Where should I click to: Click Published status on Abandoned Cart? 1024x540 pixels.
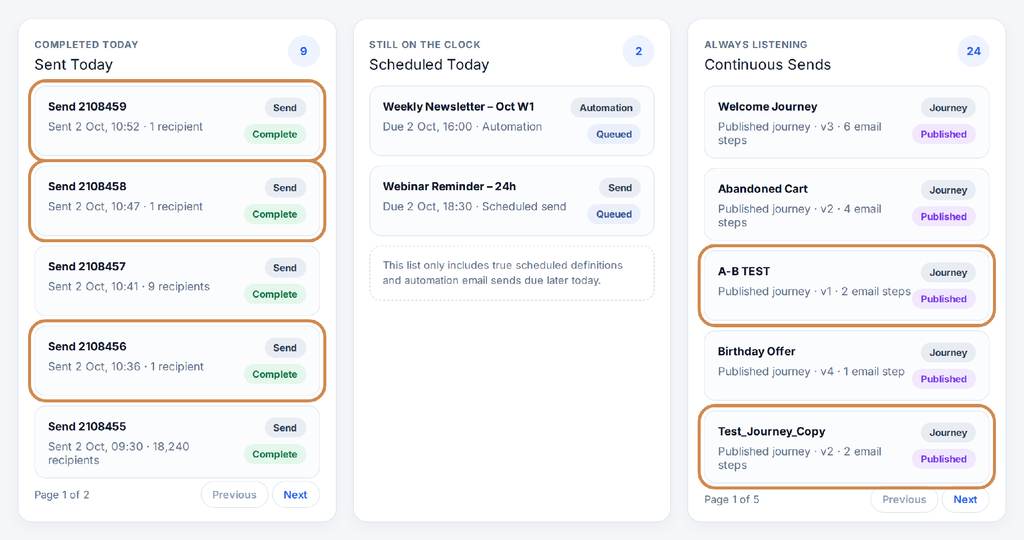(944, 217)
